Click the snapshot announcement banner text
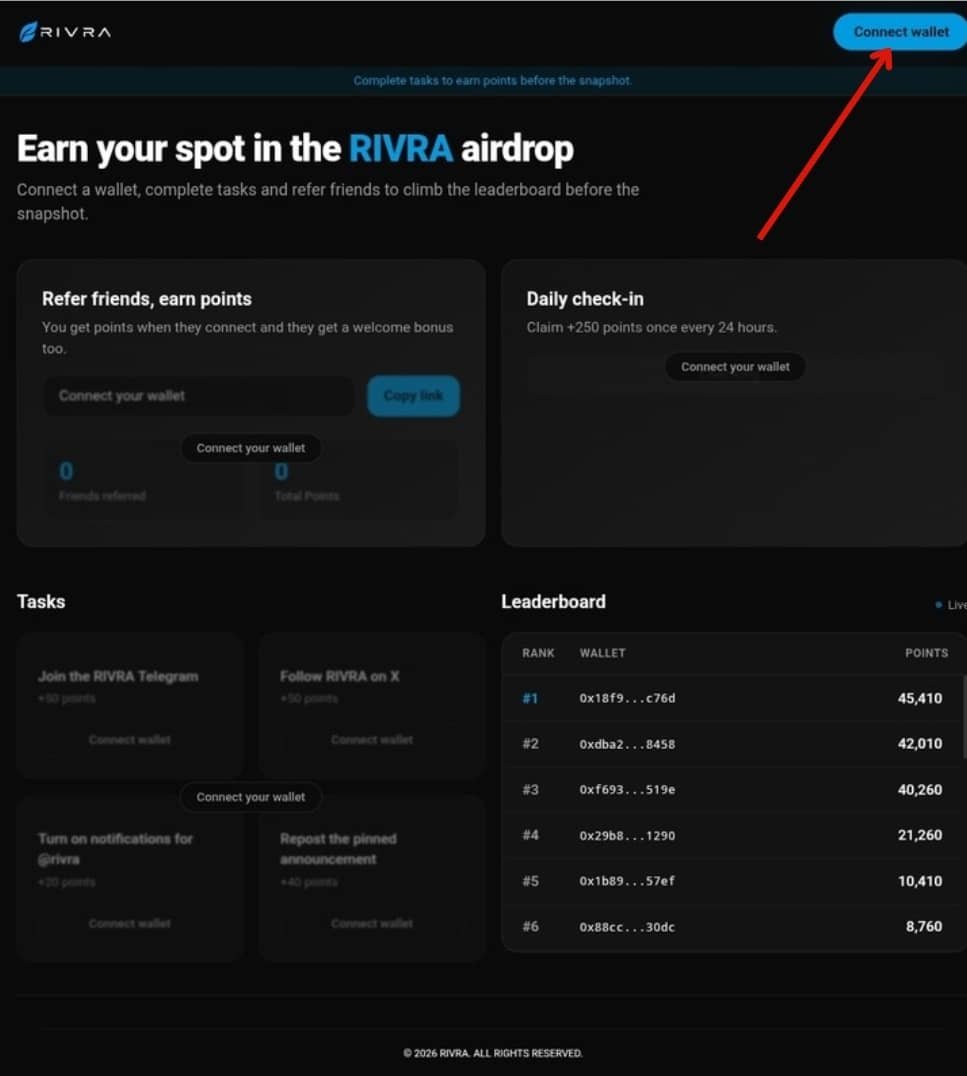Screen dimensions: 967x1076 [492, 80]
